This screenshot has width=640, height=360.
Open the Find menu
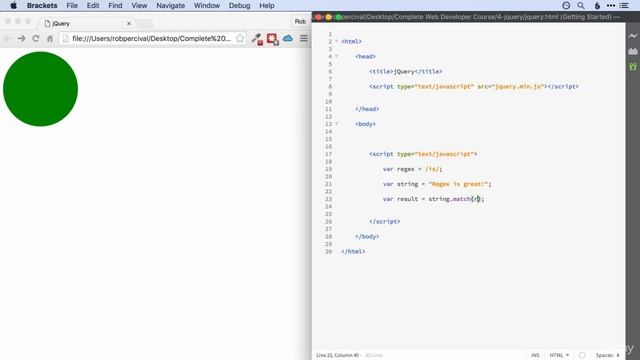[115, 6]
